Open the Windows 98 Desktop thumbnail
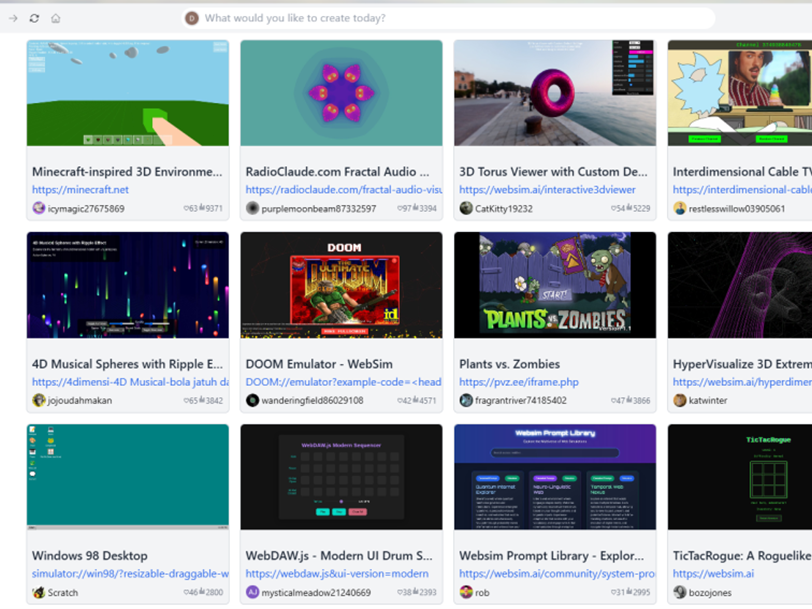The height and width of the screenshot is (609, 812). tap(127, 477)
